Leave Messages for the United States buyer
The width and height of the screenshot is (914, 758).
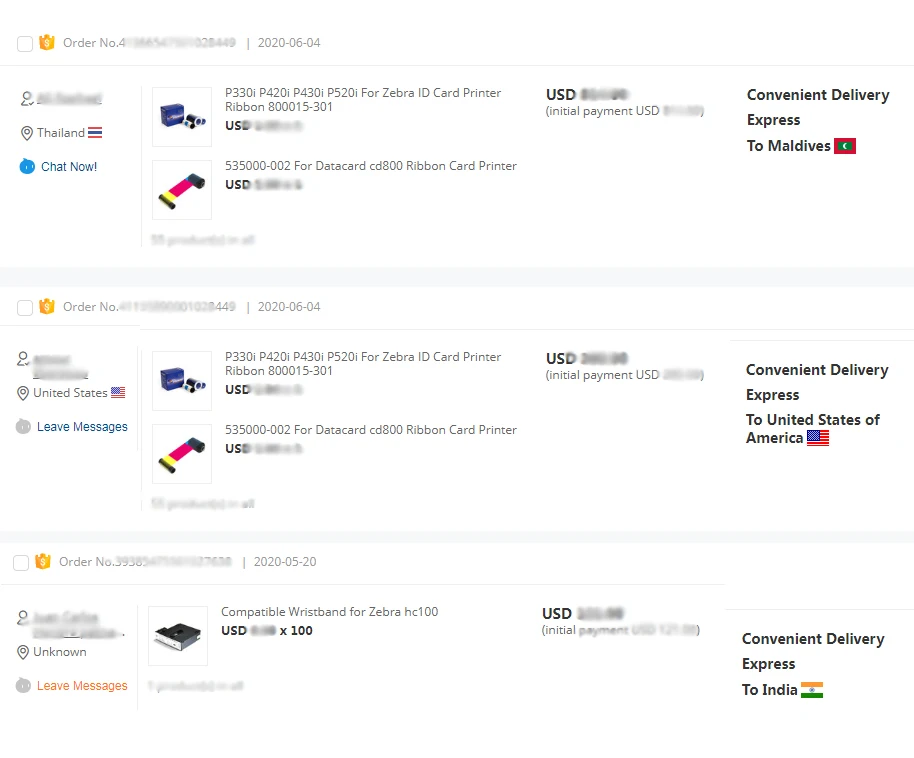pyautogui.click(x=82, y=427)
